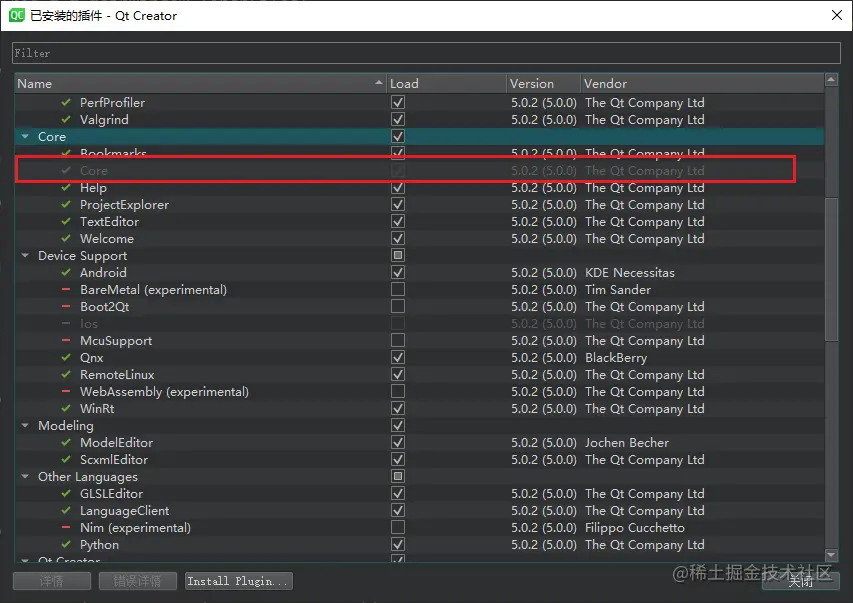
Task: Select the TextEditor plugin row
Action: point(419,221)
